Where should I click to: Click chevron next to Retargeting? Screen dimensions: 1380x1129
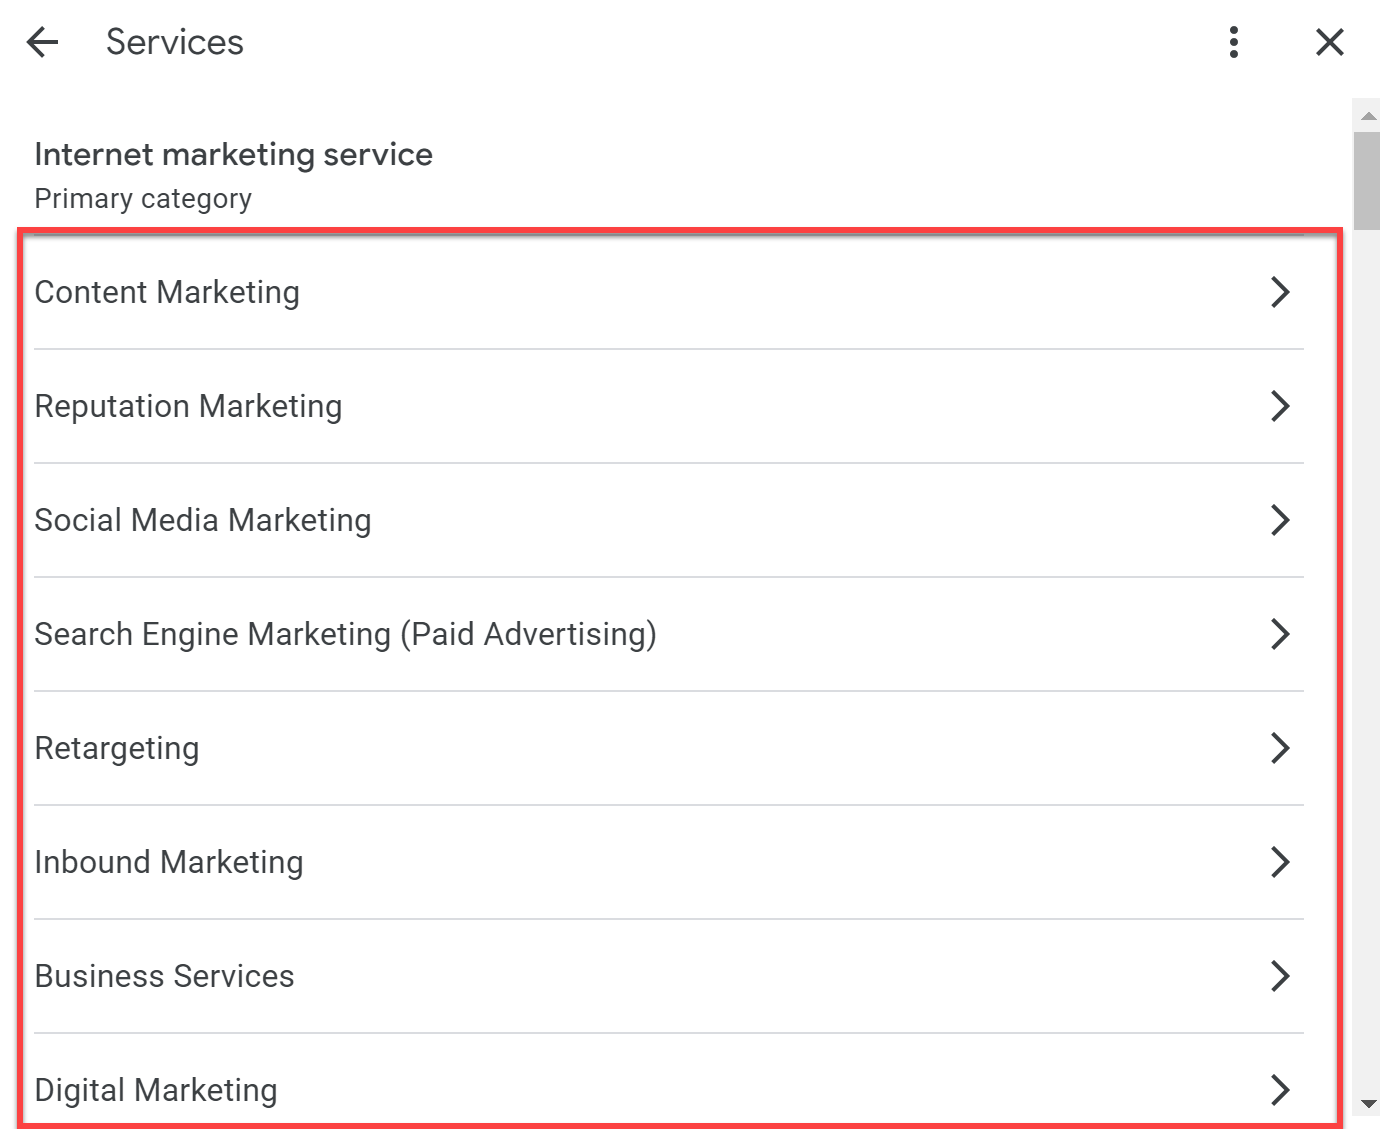pyautogui.click(x=1280, y=748)
